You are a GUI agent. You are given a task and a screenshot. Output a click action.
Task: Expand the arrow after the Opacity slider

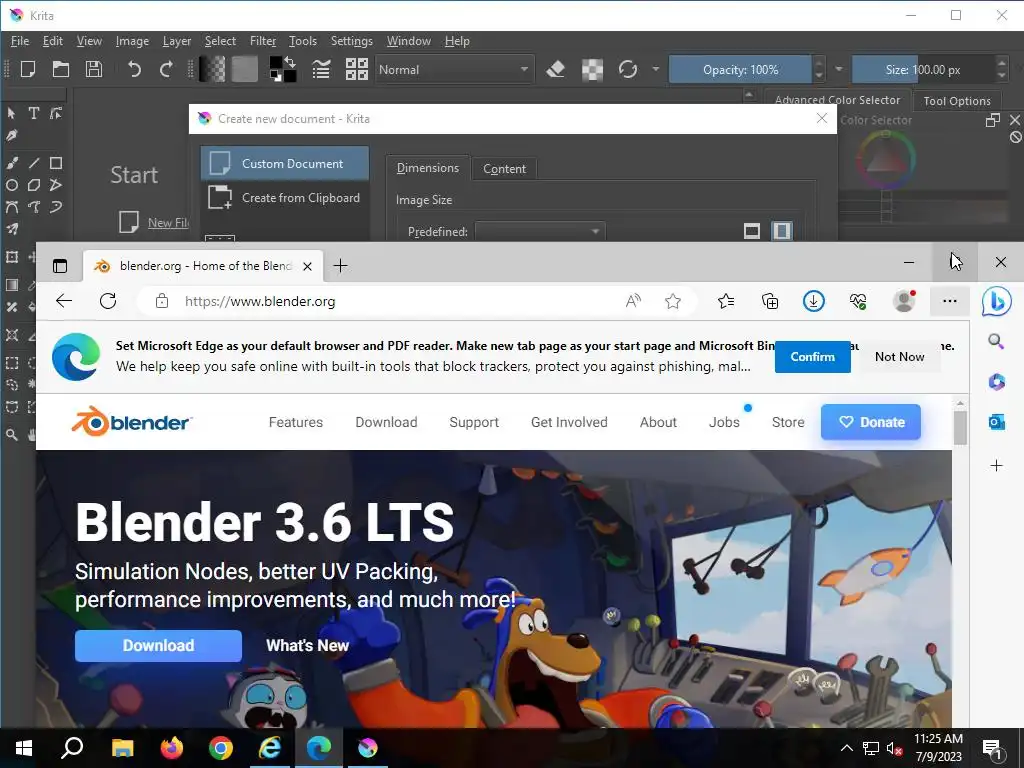click(839, 69)
